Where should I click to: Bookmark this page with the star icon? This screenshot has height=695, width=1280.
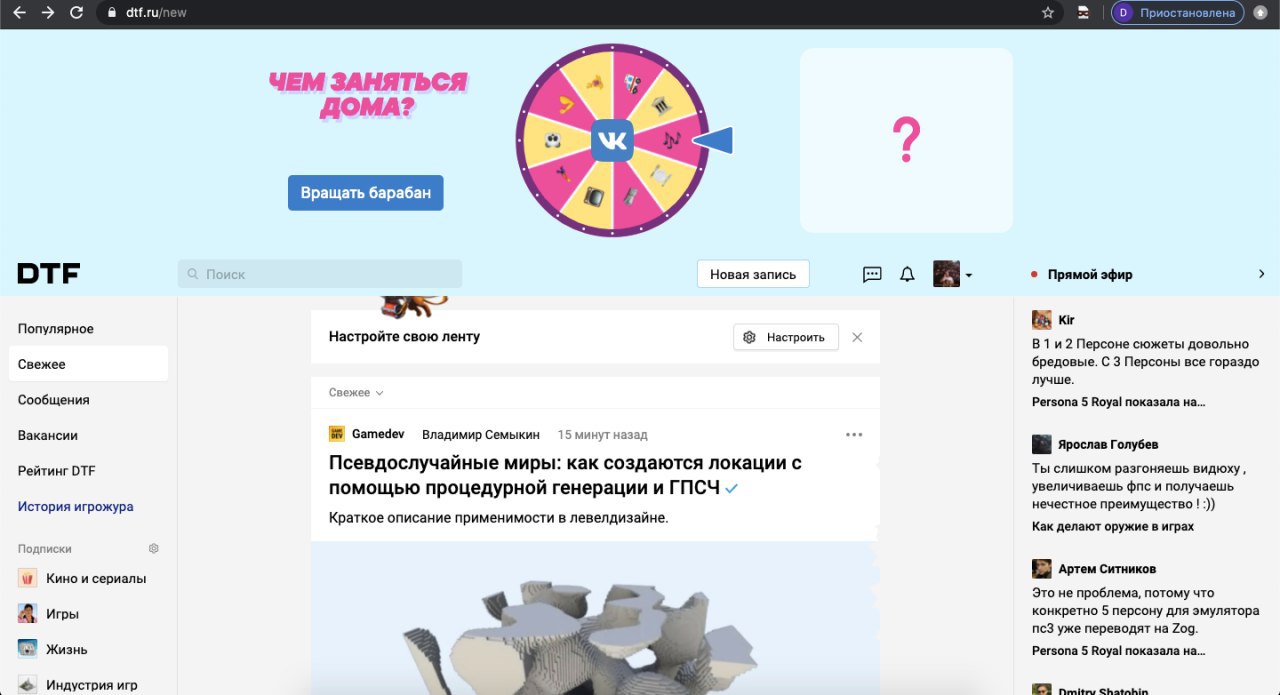pyautogui.click(x=1048, y=13)
